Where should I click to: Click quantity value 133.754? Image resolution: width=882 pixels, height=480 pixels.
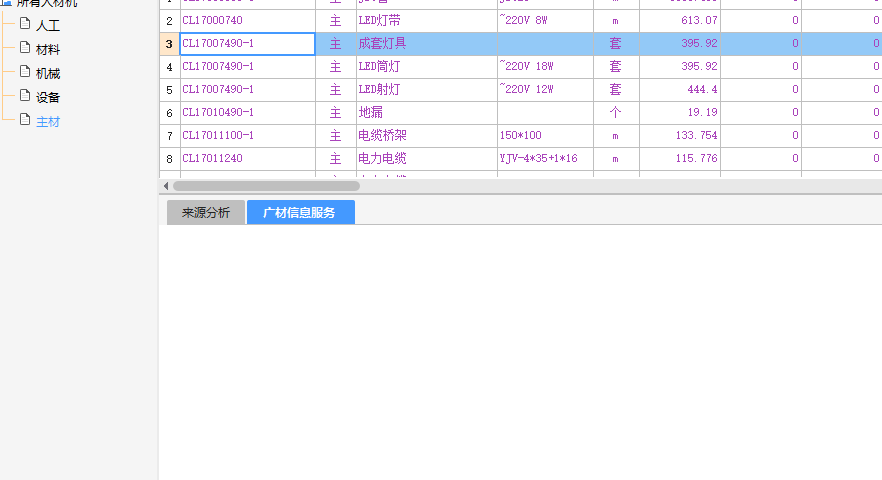[680, 136]
